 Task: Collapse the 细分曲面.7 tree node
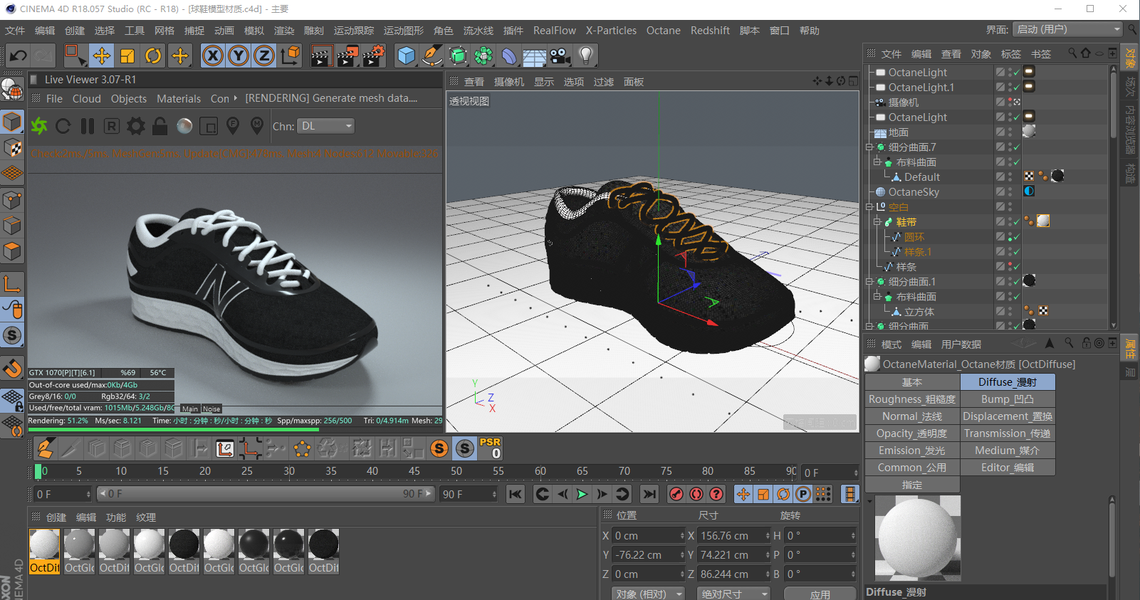(x=869, y=147)
